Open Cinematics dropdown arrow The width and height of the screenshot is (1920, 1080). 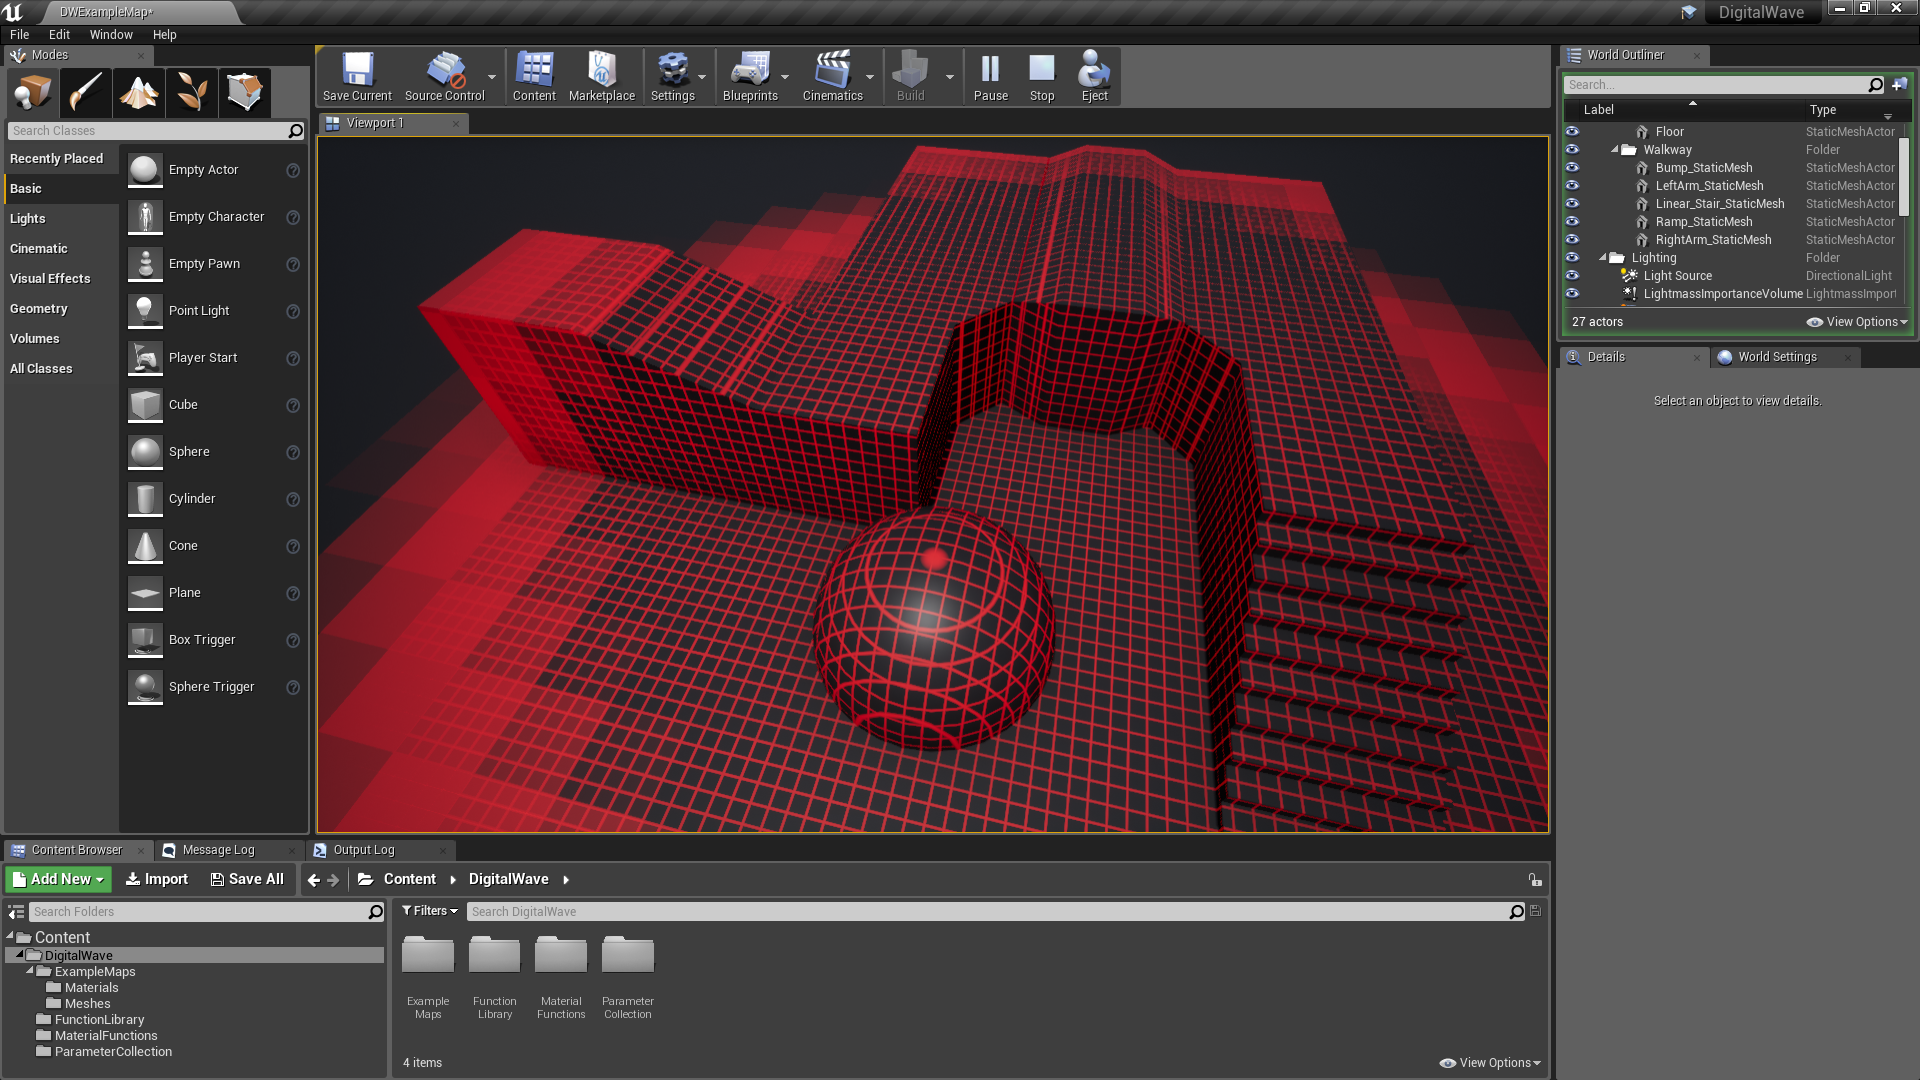click(870, 77)
